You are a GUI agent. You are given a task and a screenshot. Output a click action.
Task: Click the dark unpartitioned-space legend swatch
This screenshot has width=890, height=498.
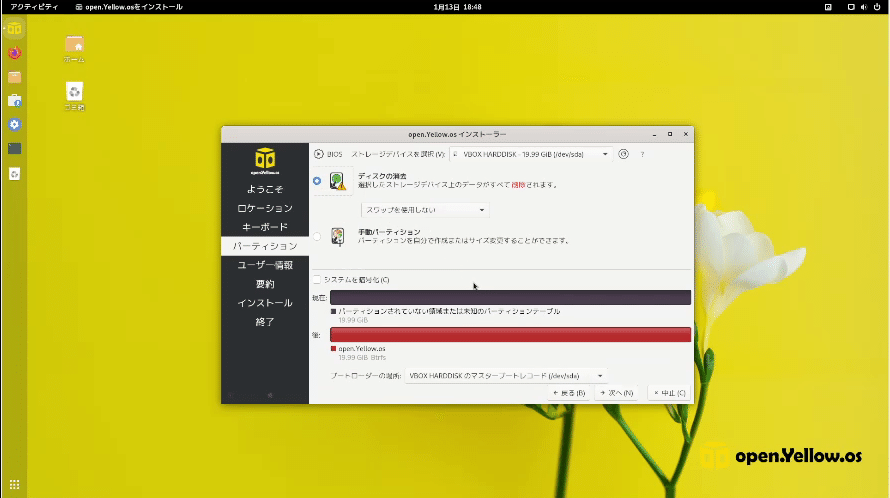pos(333,311)
